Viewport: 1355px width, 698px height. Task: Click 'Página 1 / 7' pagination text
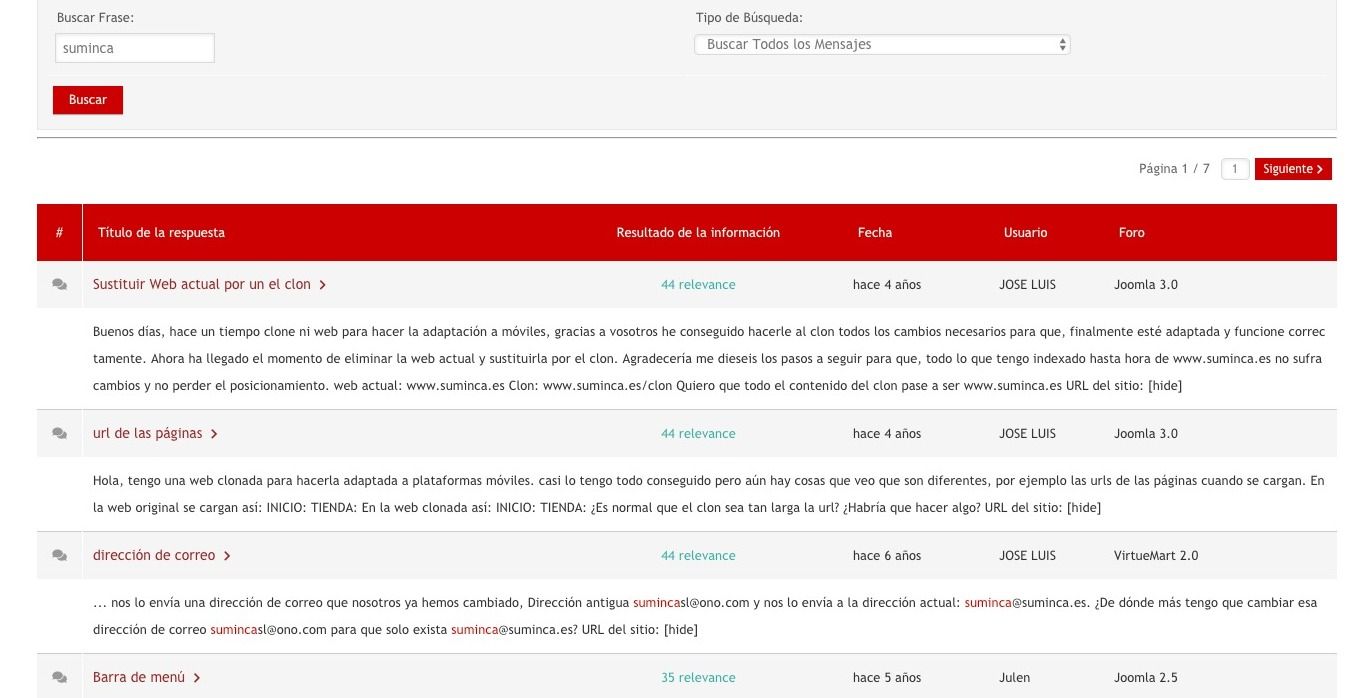pyautogui.click(x=1174, y=169)
